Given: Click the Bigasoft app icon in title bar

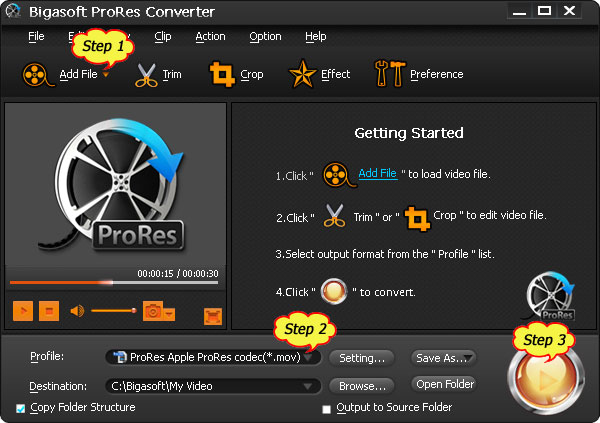Looking at the screenshot, I should [x=13, y=11].
